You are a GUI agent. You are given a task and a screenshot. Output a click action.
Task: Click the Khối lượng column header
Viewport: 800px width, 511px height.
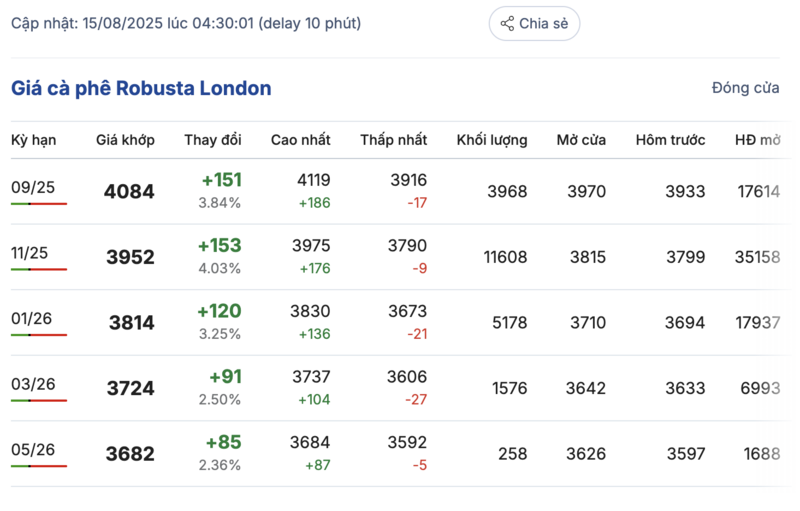tap(491, 140)
